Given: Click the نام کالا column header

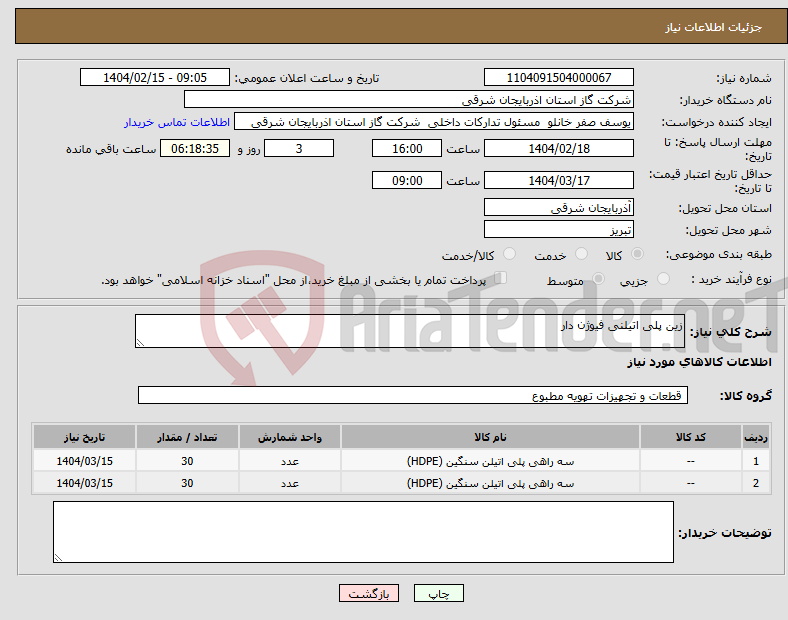Looking at the screenshot, I should point(490,437).
